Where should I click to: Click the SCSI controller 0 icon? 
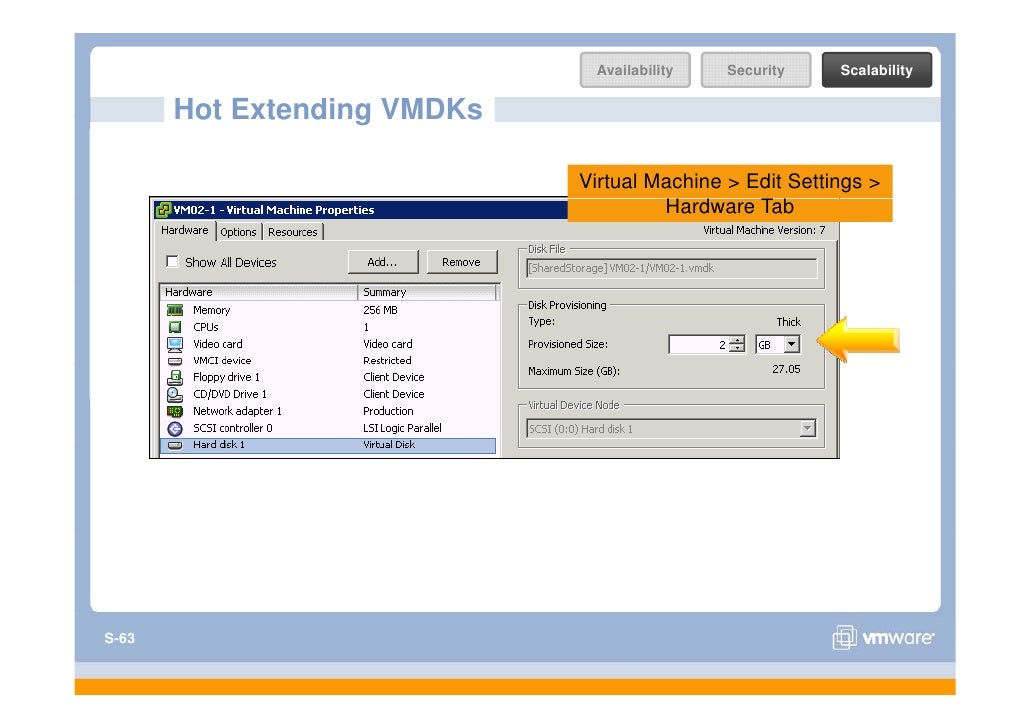(175, 428)
